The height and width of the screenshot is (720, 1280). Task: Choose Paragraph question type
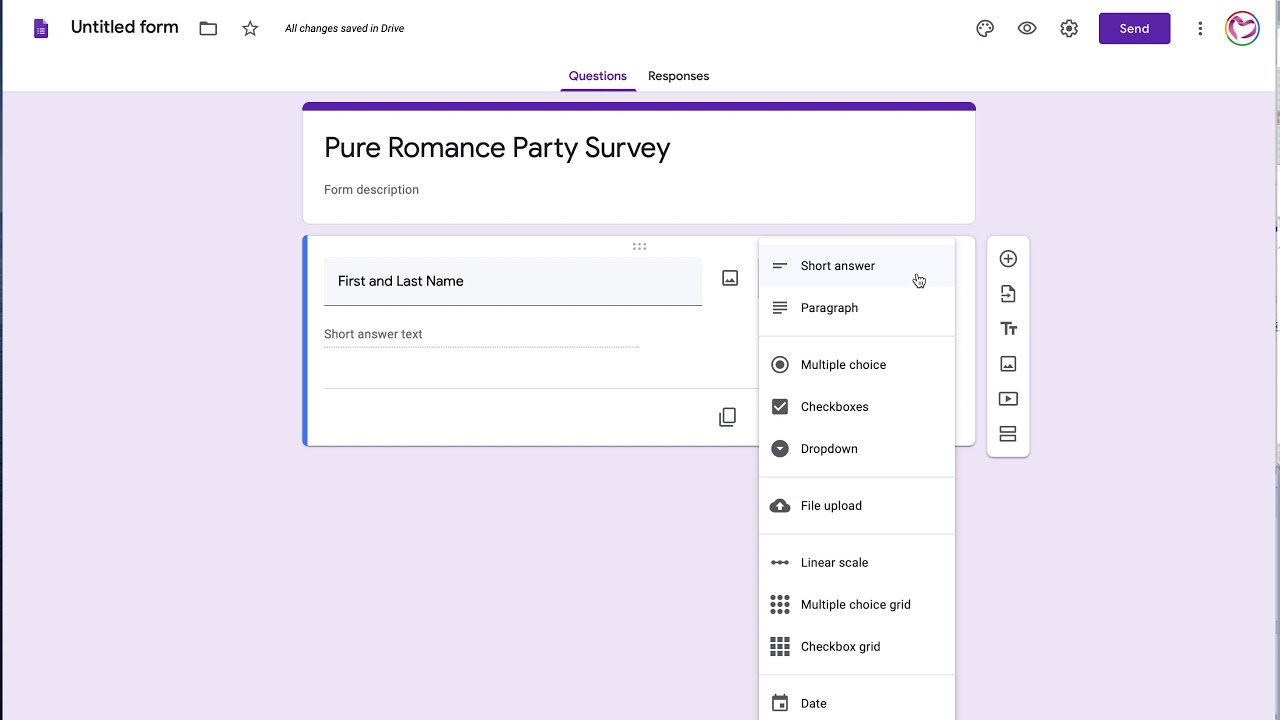coord(857,308)
